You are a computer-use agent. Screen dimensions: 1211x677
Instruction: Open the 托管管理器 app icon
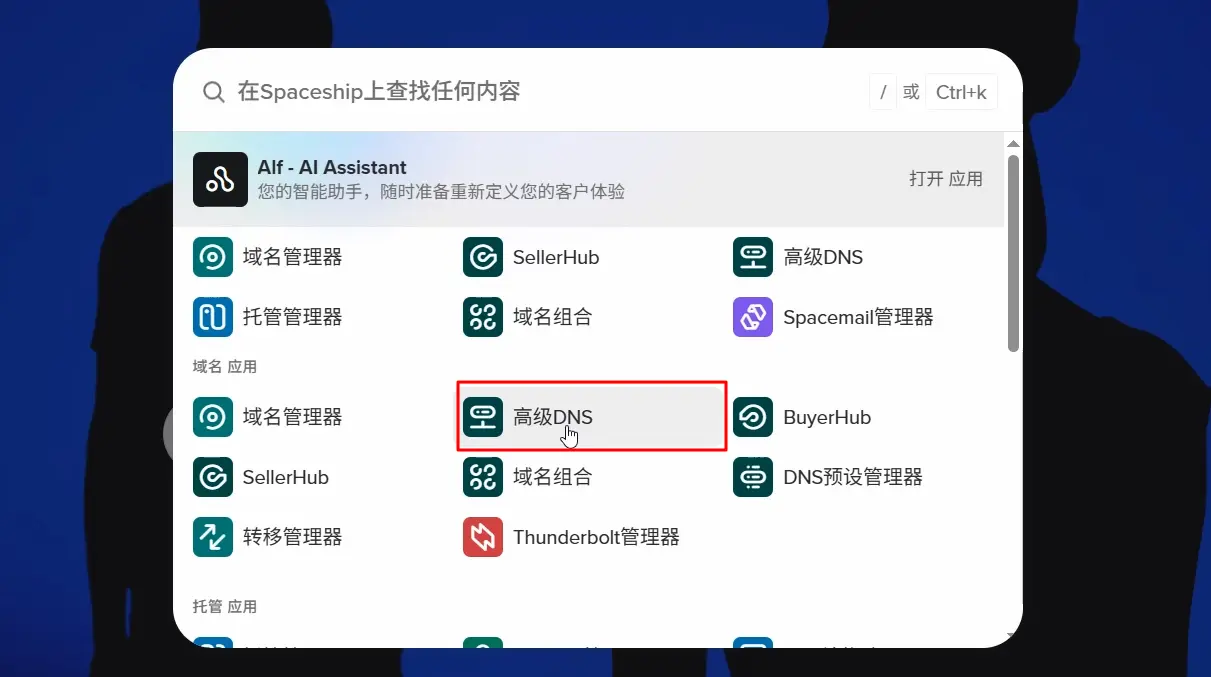[x=212, y=317]
